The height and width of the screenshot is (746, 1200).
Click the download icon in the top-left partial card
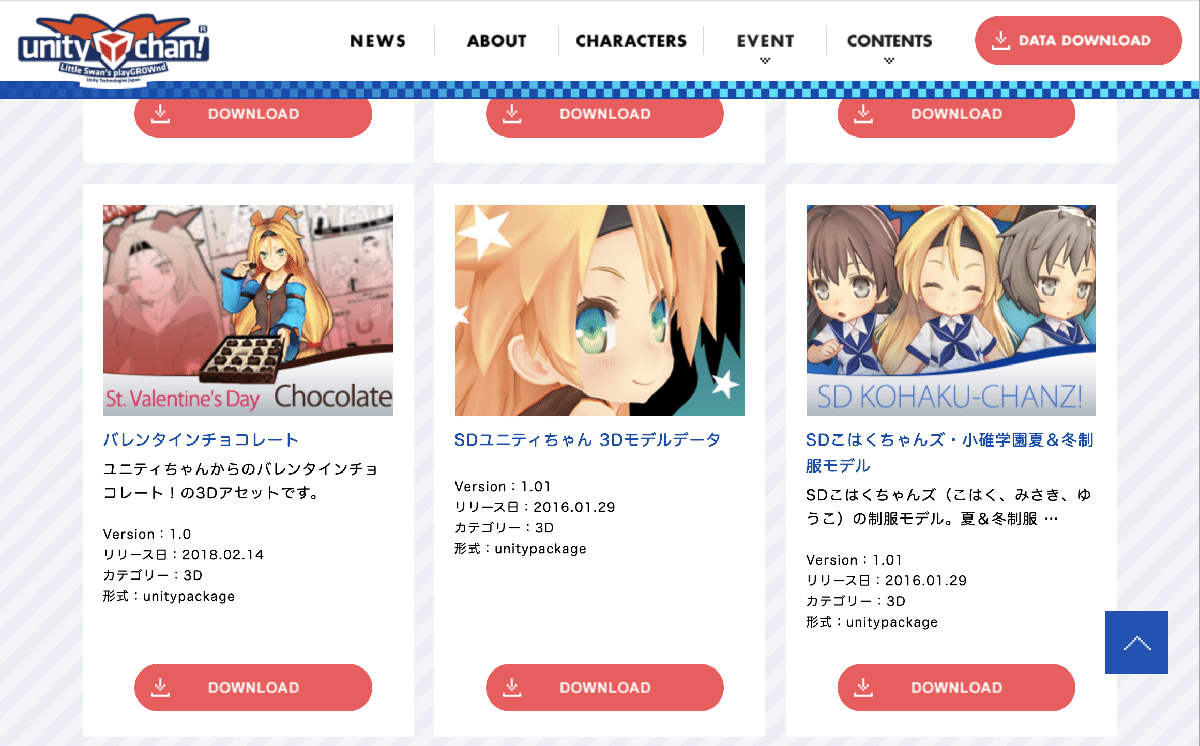coord(160,113)
